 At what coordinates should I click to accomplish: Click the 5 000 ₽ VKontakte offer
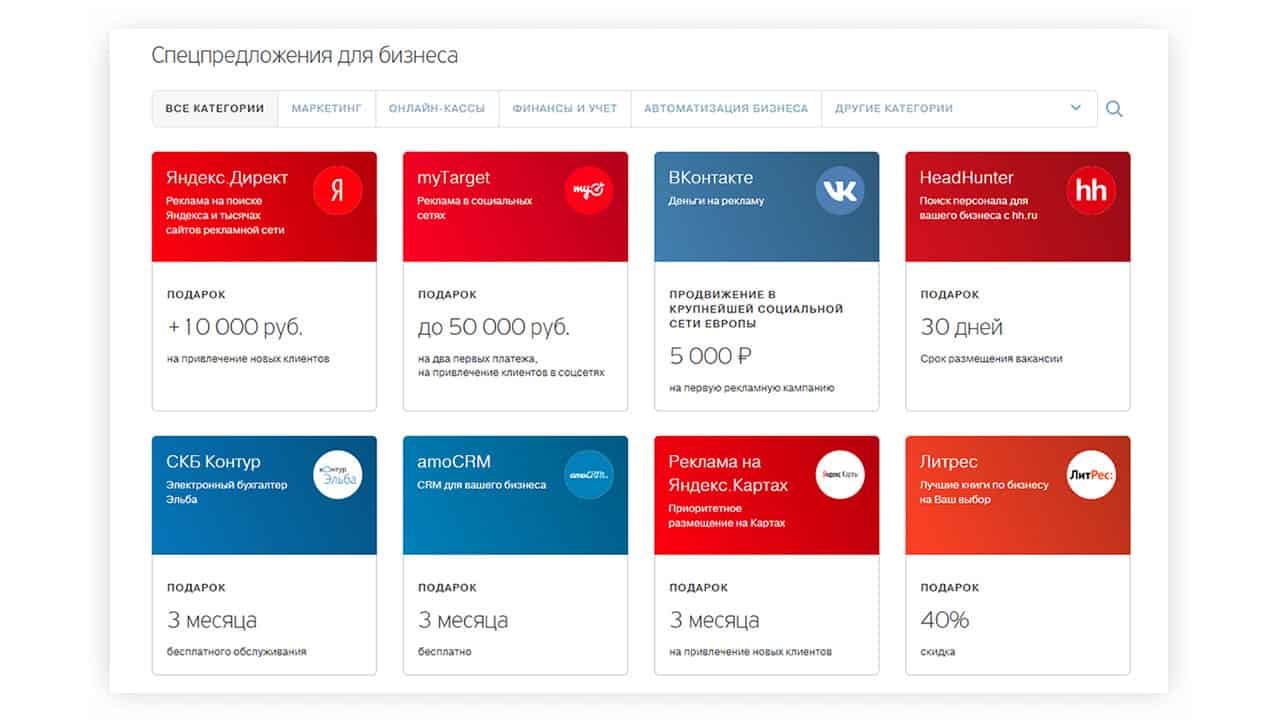click(711, 355)
